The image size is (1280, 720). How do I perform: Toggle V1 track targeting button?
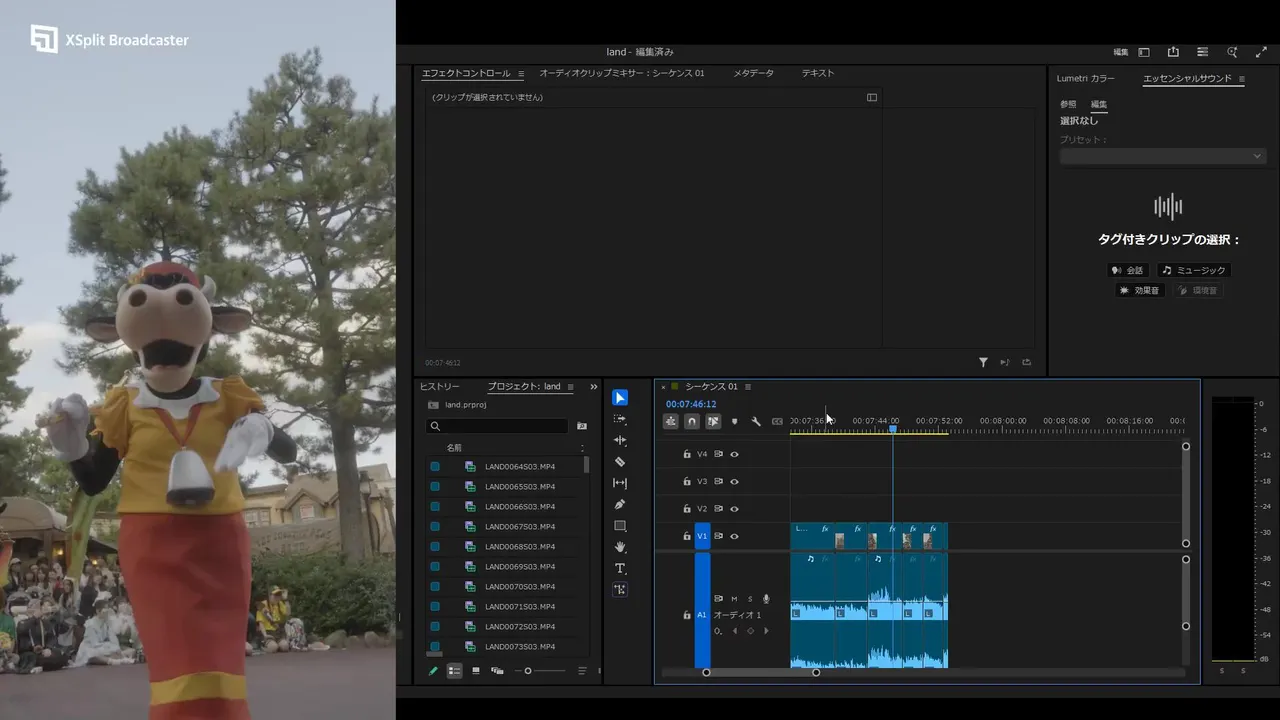point(702,536)
